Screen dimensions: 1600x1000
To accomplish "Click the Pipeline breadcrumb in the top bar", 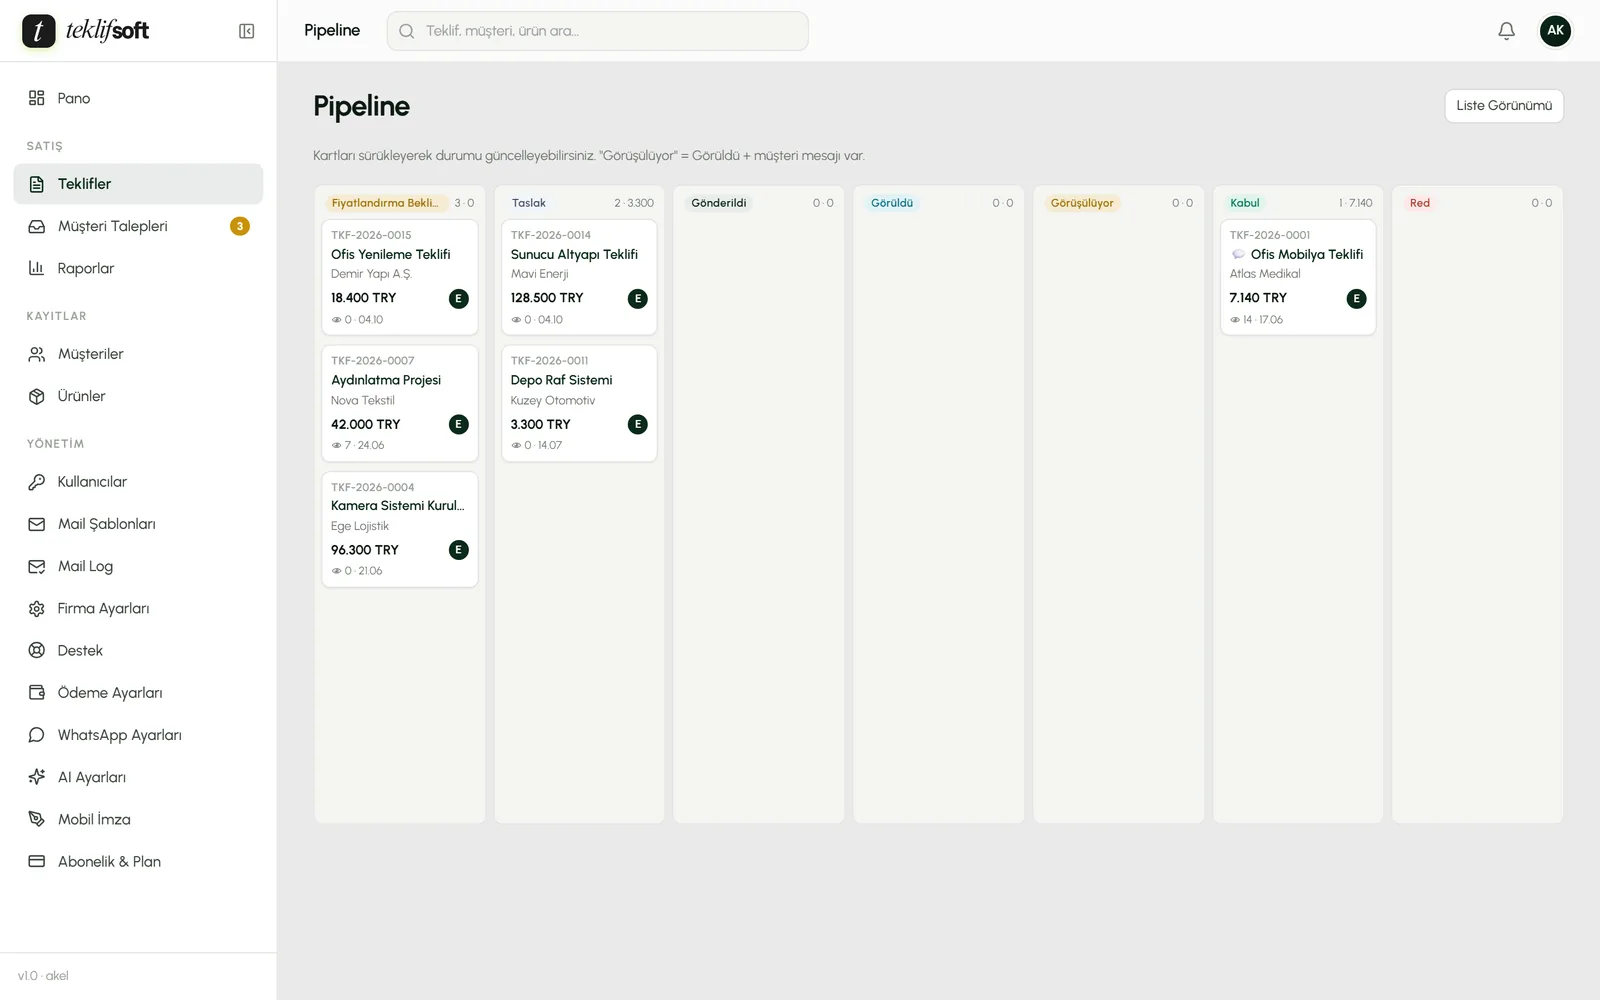I will coord(332,31).
